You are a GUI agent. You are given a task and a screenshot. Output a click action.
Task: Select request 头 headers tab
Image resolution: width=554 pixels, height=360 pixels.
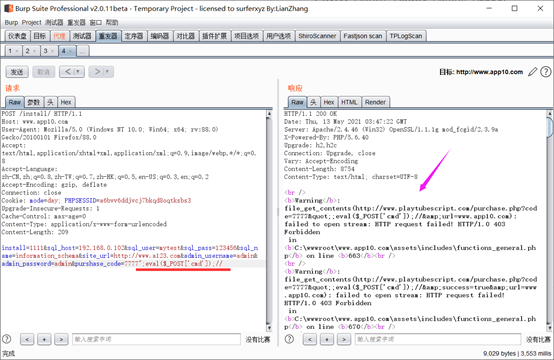pos(50,102)
